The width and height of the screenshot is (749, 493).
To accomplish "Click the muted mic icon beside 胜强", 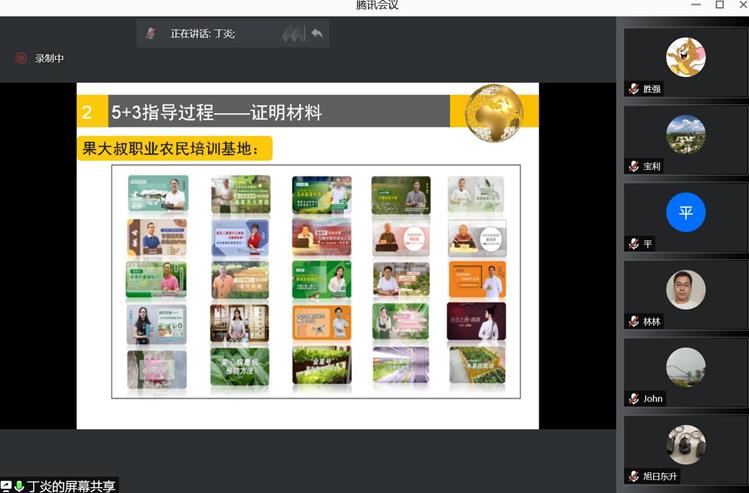I will [x=634, y=89].
